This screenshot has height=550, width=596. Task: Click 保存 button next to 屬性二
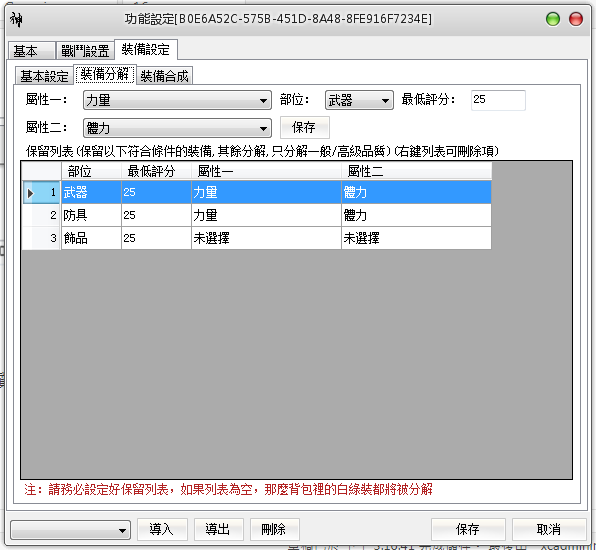pos(304,127)
